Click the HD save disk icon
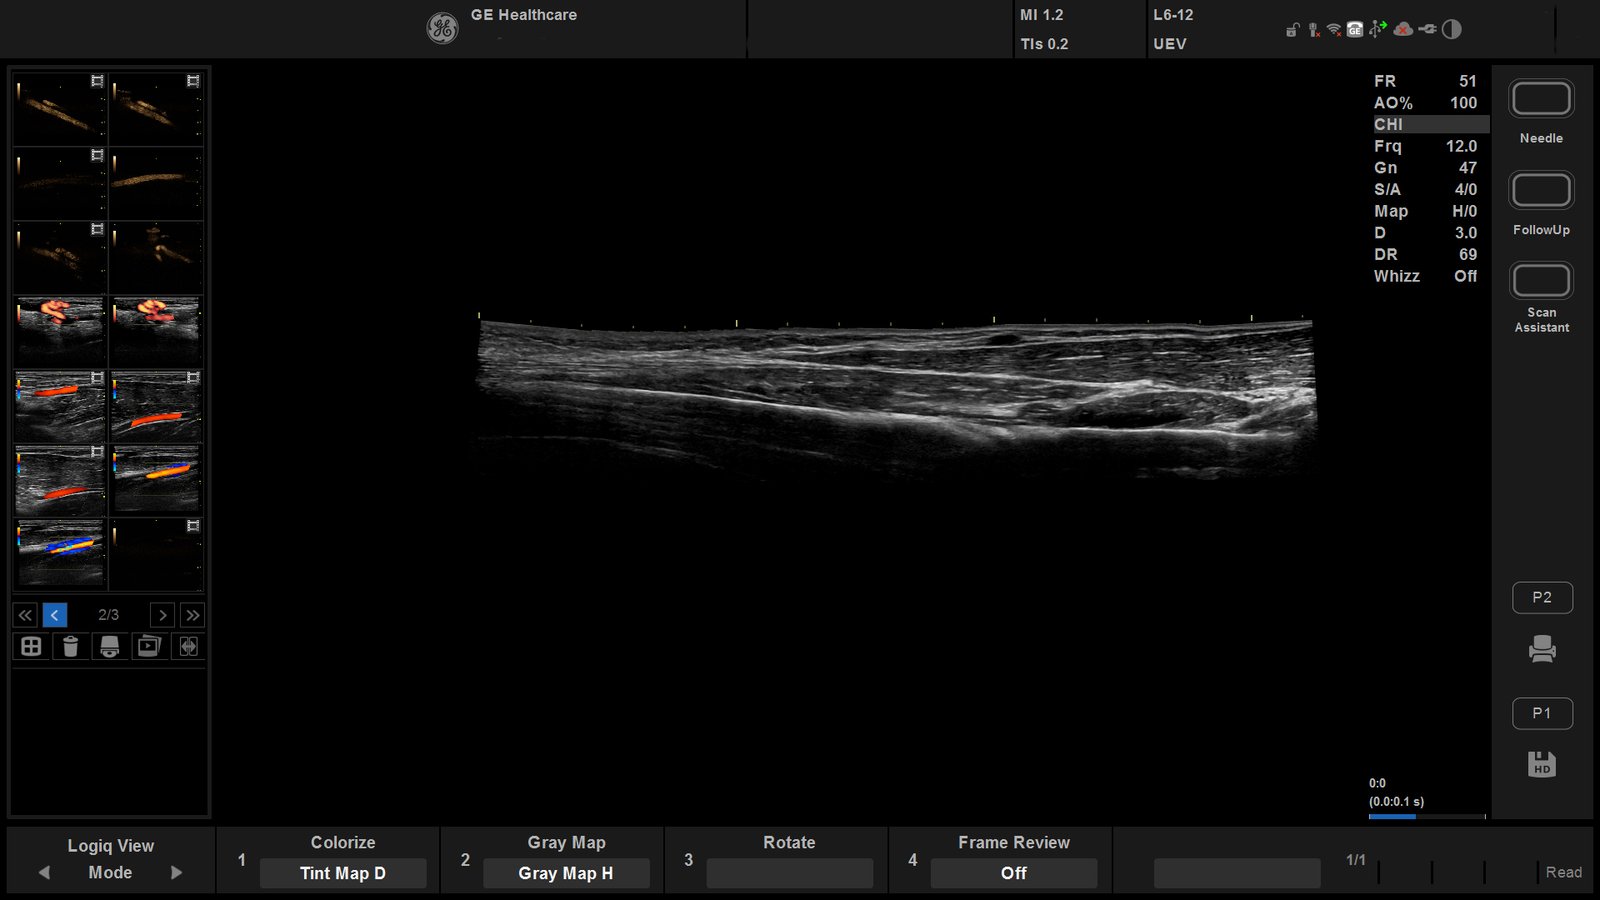 (x=1542, y=765)
